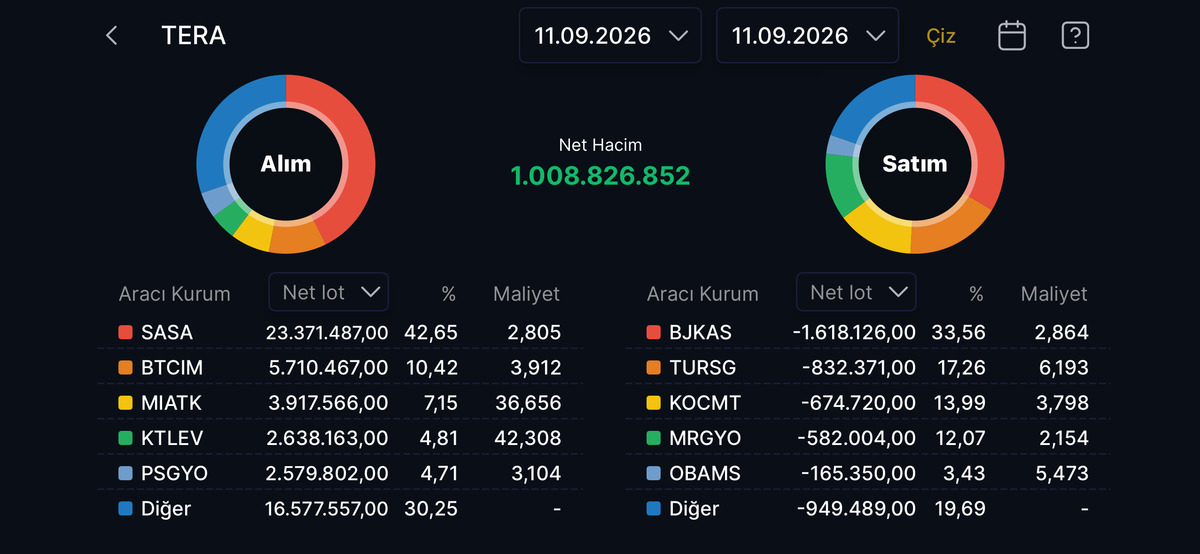Image resolution: width=1200 pixels, height=554 pixels.
Task: Select the KTLEV row label
Action: pos(171,438)
